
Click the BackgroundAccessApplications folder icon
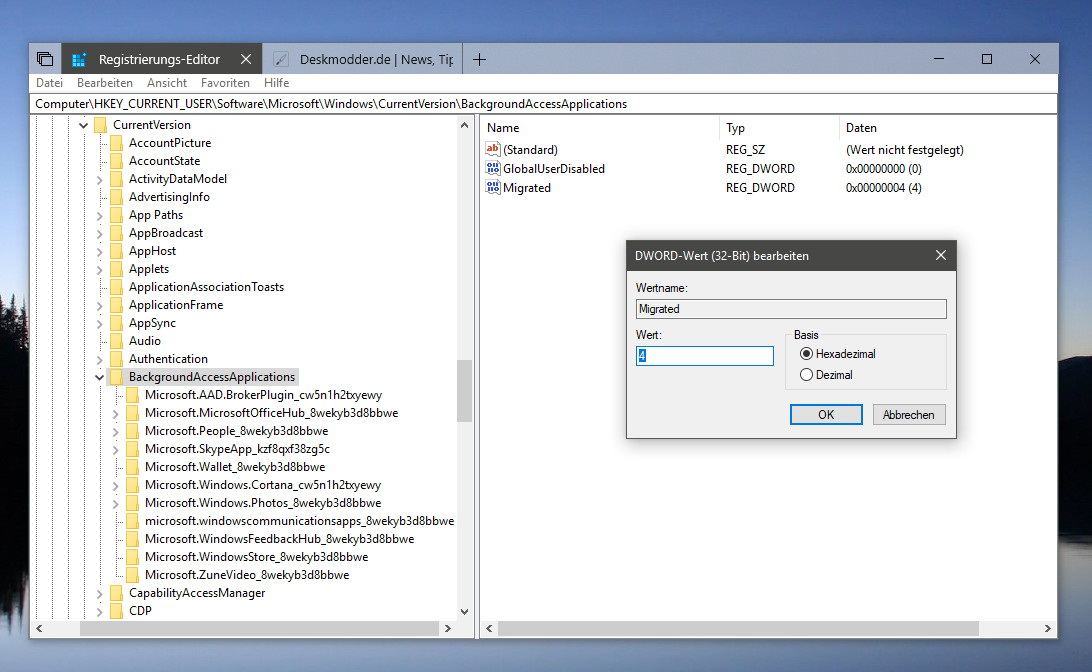click(x=116, y=377)
